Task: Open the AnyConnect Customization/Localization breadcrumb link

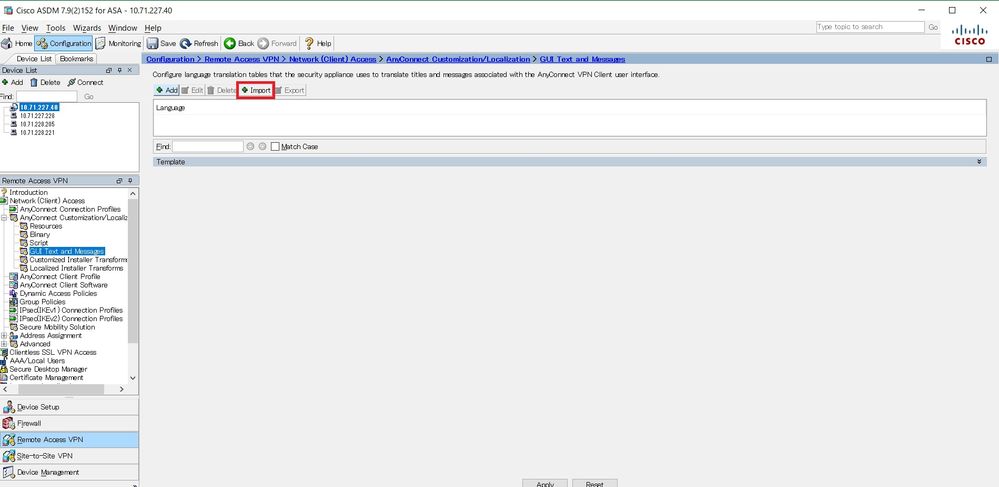Action: pos(458,59)
